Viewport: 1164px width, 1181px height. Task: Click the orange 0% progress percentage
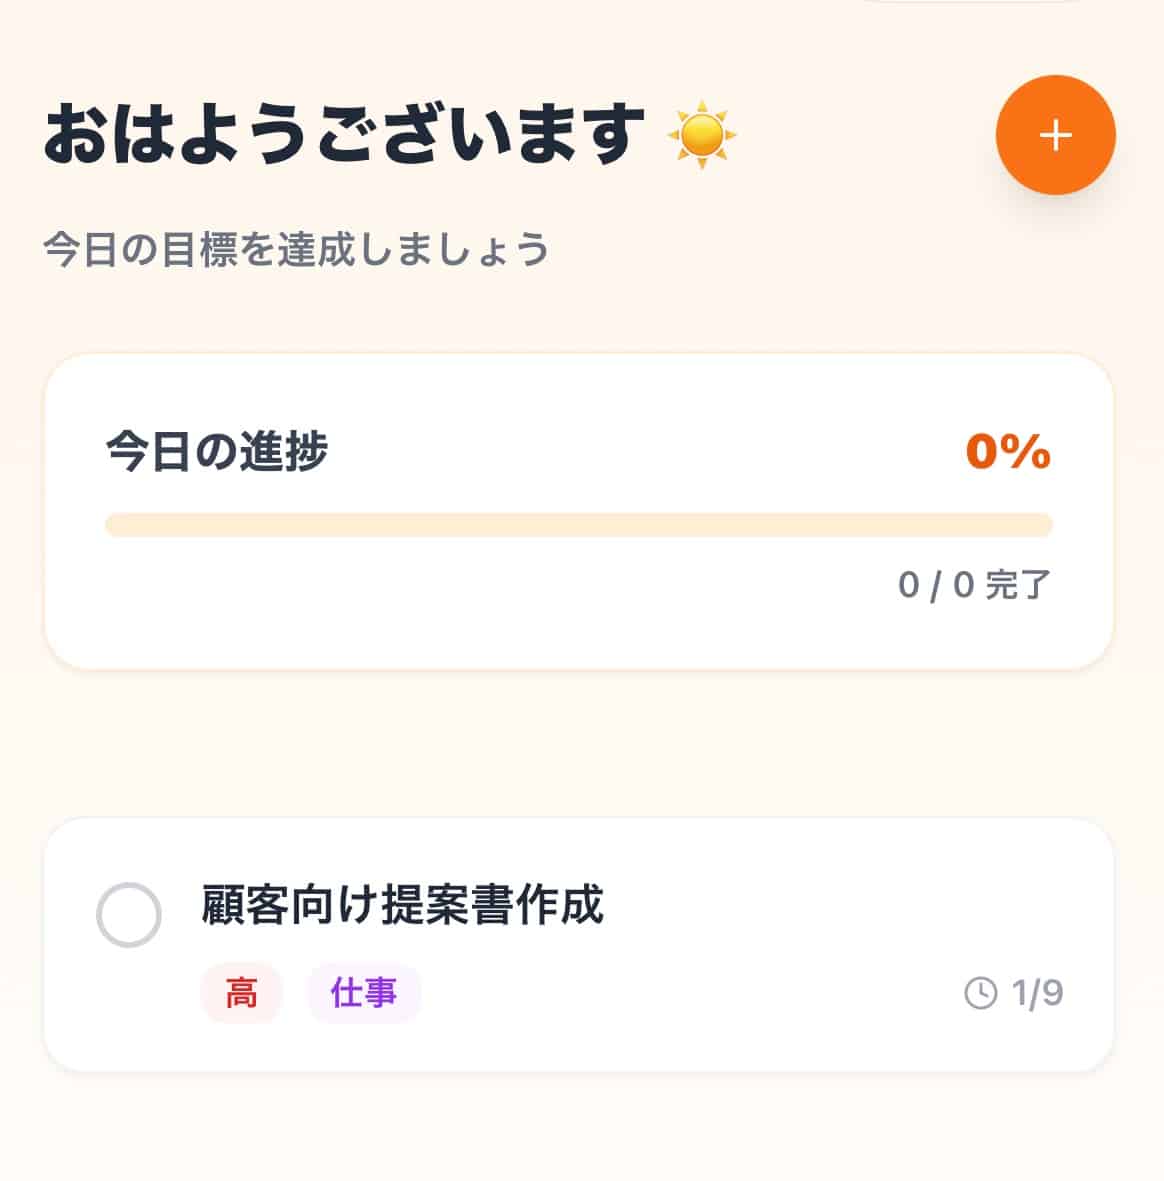coord(1007,451)
